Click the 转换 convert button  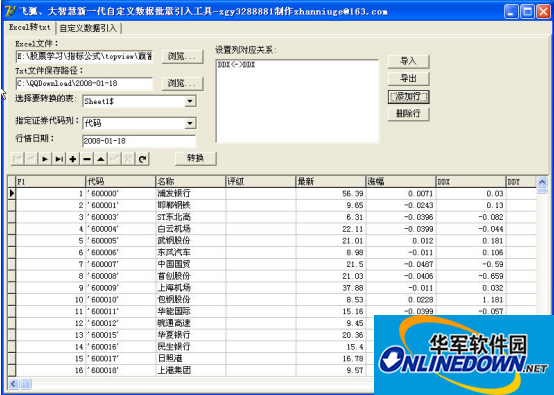point(195,158)
